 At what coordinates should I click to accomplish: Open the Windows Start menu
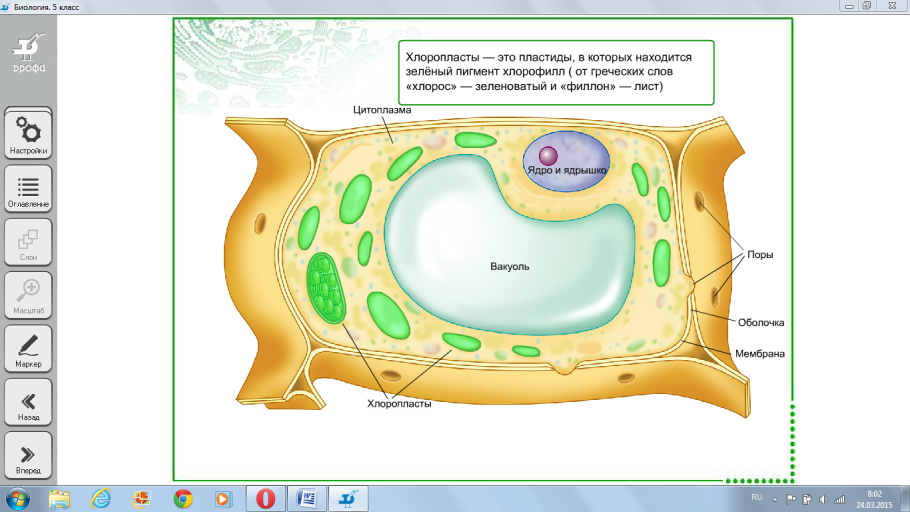click(x=17, y=498)
